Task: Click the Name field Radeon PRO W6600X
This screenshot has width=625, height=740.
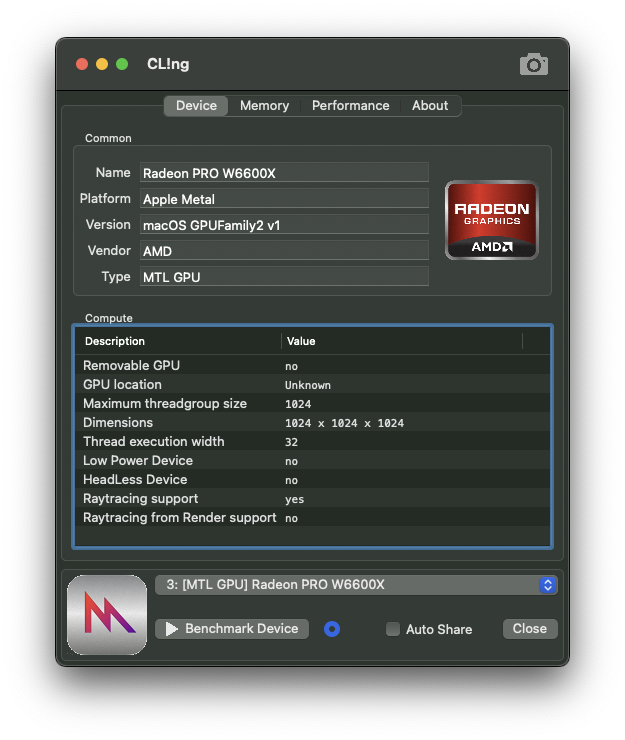Action: point(284,173)
